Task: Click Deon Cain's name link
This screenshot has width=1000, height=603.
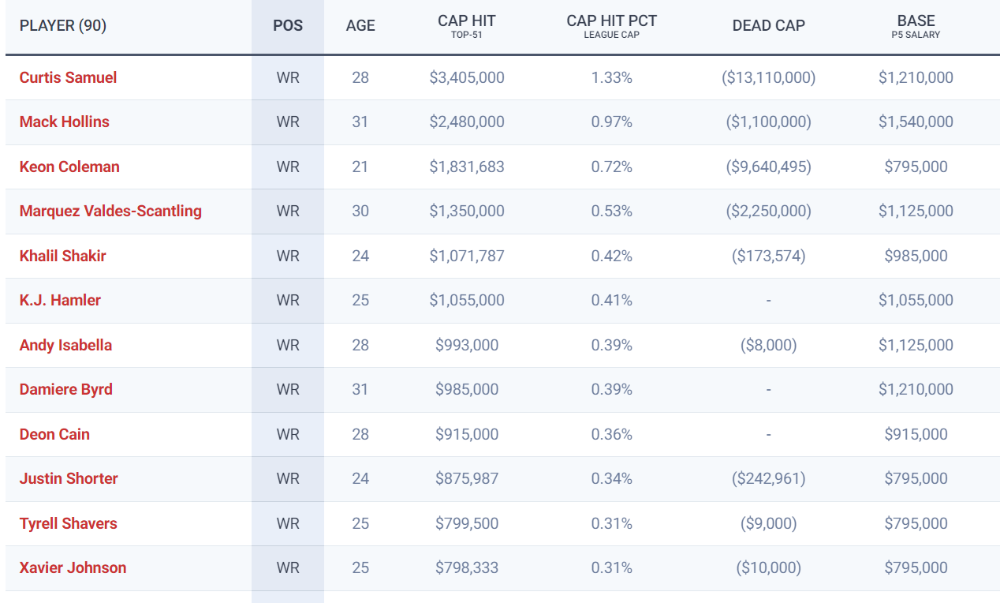Action: [x=54, y=434]
